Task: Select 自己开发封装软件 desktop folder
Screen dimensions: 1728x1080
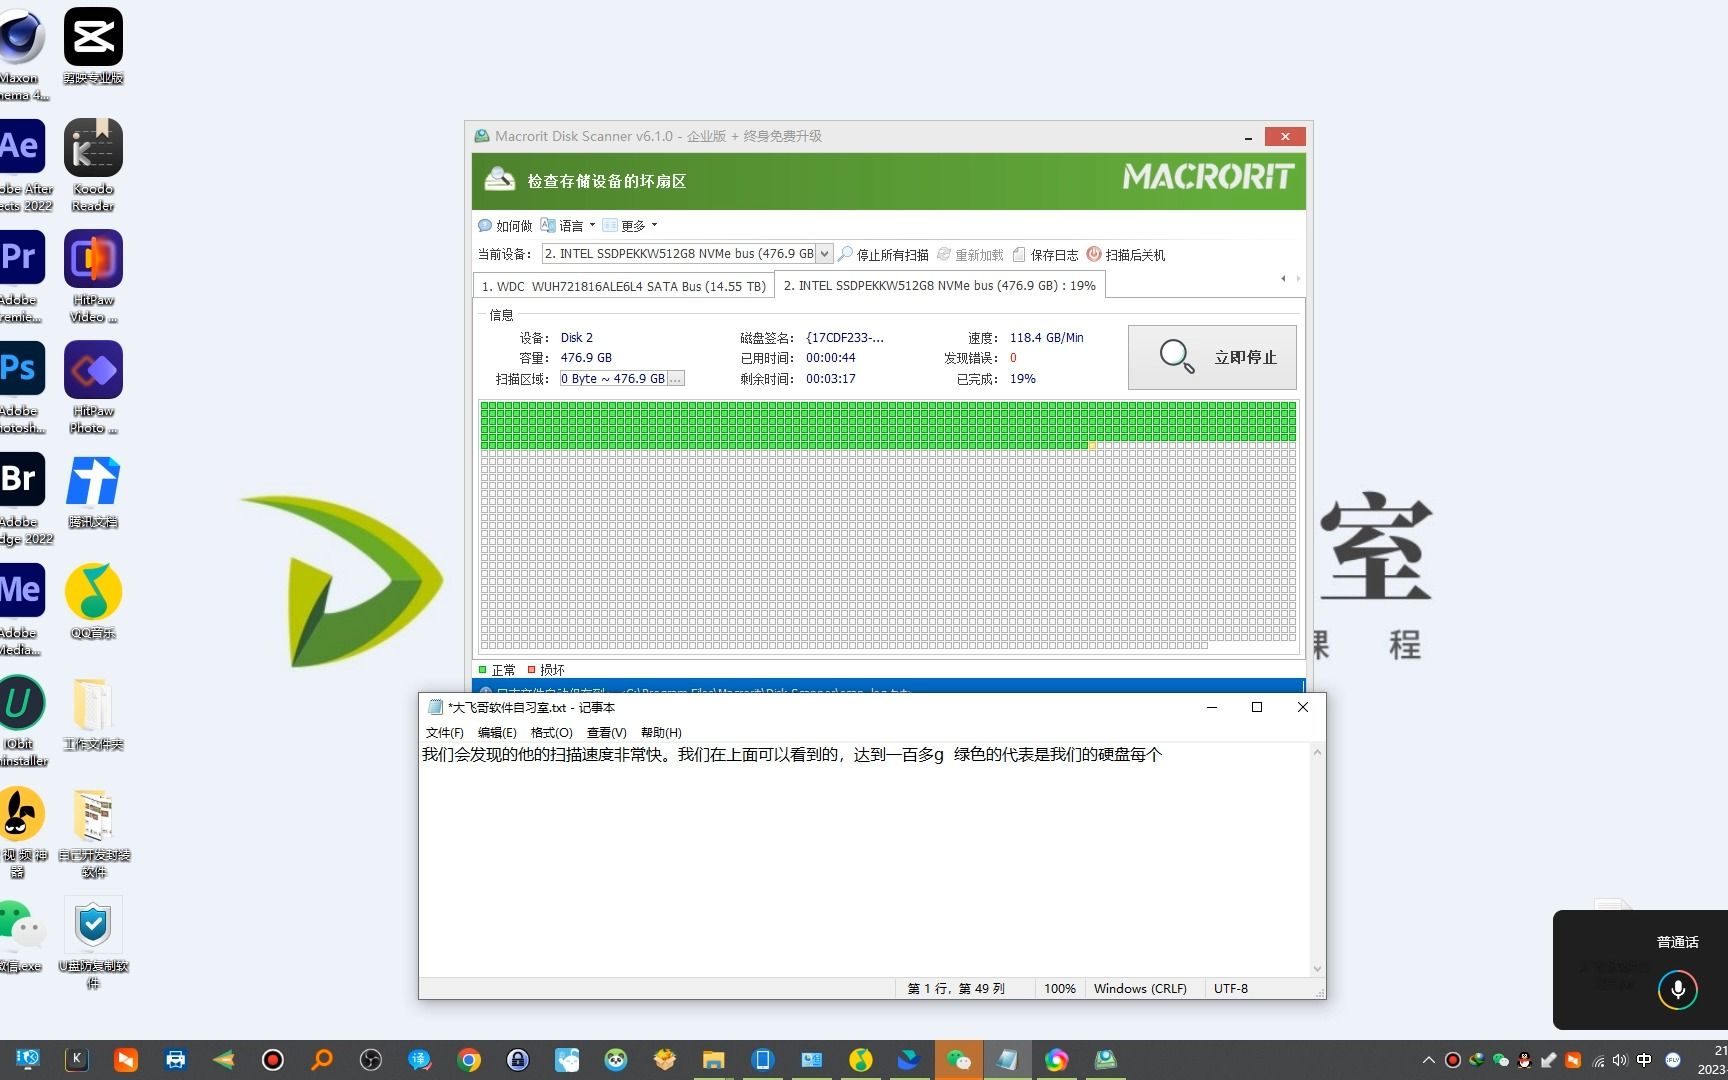Action: click(93, 833)
